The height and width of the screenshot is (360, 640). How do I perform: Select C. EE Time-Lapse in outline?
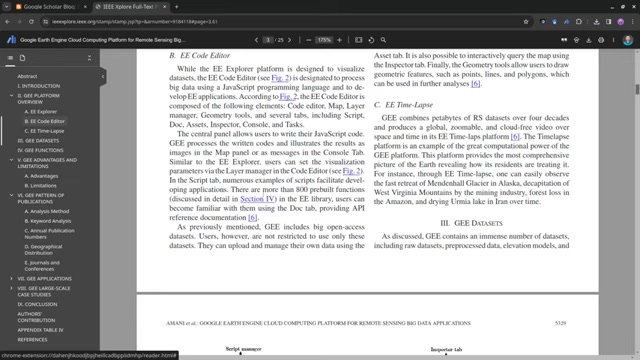(44, 131)
